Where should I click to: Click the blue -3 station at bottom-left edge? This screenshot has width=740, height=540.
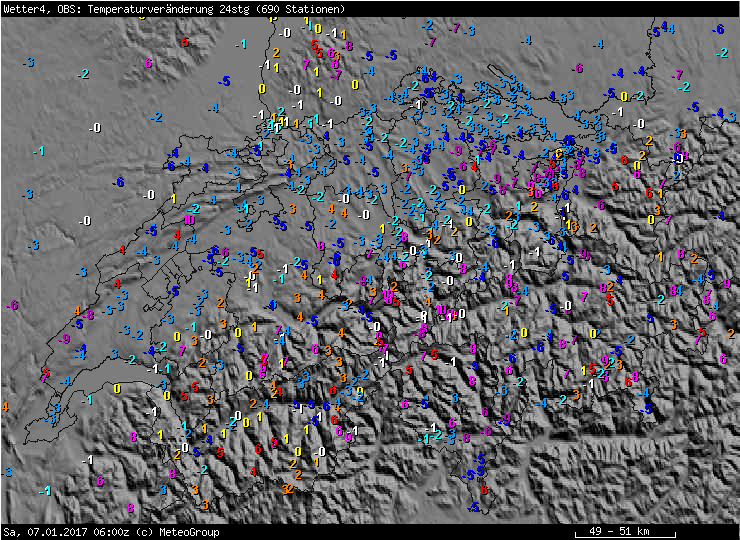(x=8, y=471)
